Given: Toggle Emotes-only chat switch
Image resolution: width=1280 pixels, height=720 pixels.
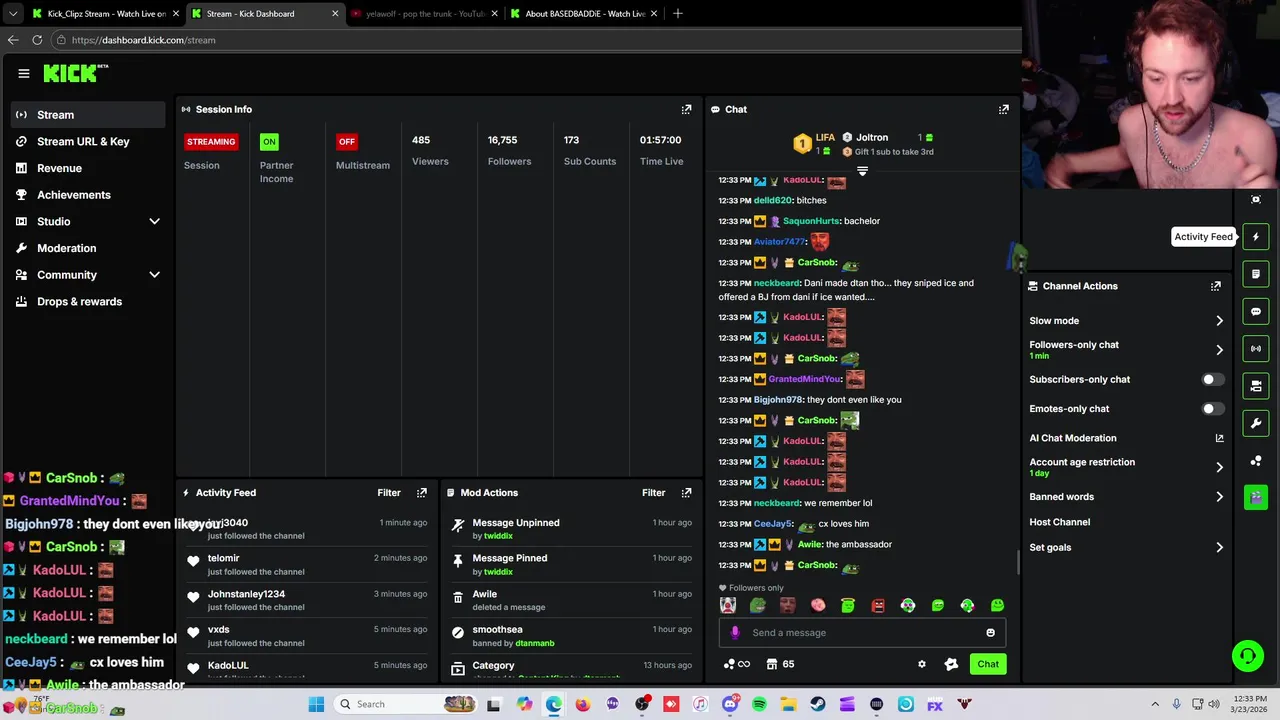Looking at the screenshot, I should [x=1211, y=409].
